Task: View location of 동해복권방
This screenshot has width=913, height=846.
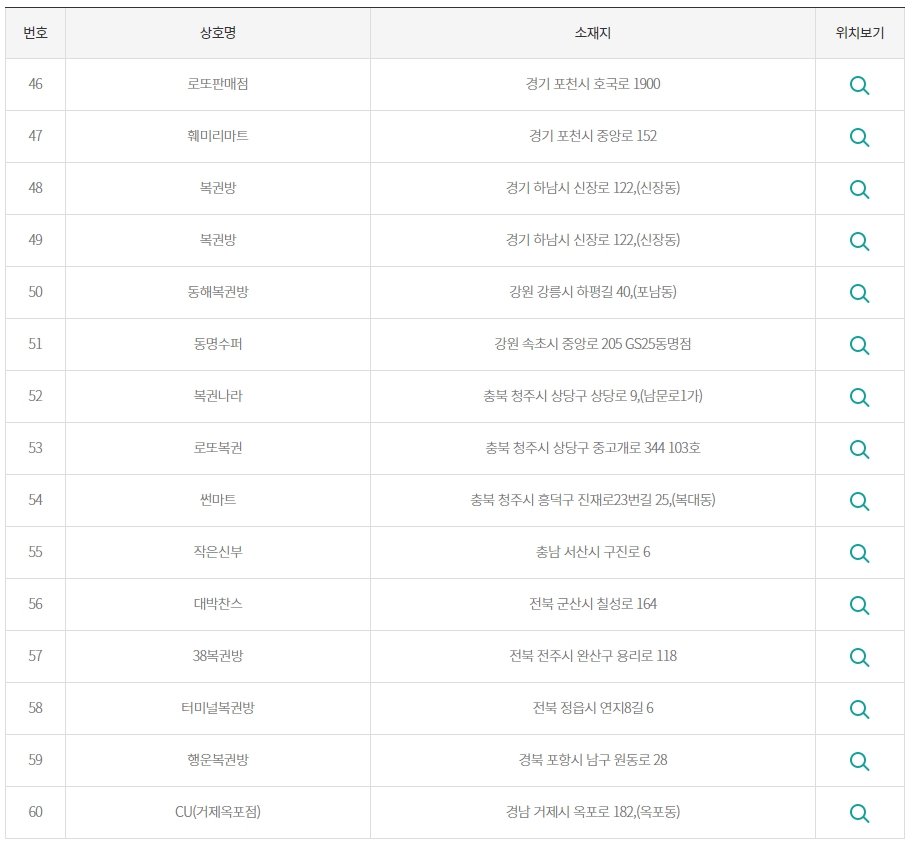Action: point(859,293)
